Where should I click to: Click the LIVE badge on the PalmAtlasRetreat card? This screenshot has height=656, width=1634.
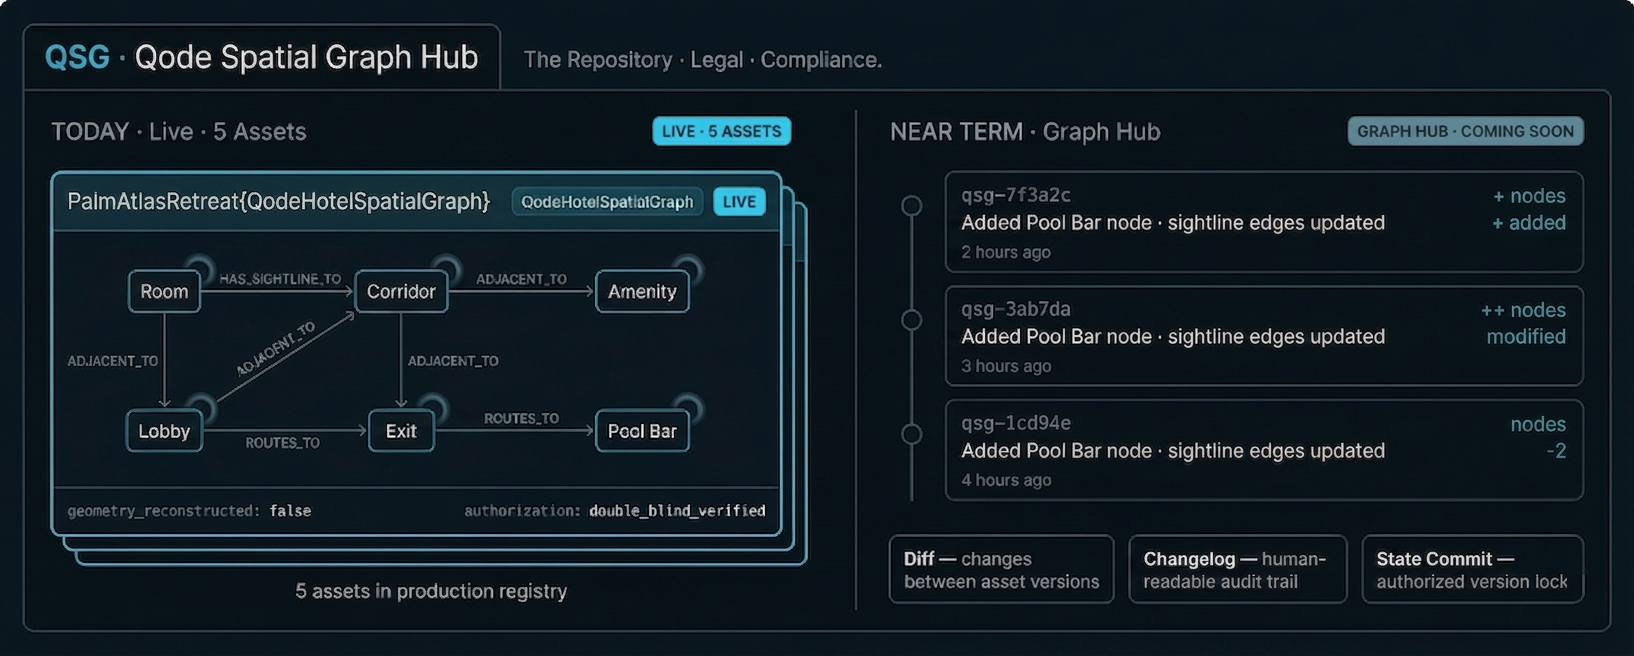click(x=739, y=202)
